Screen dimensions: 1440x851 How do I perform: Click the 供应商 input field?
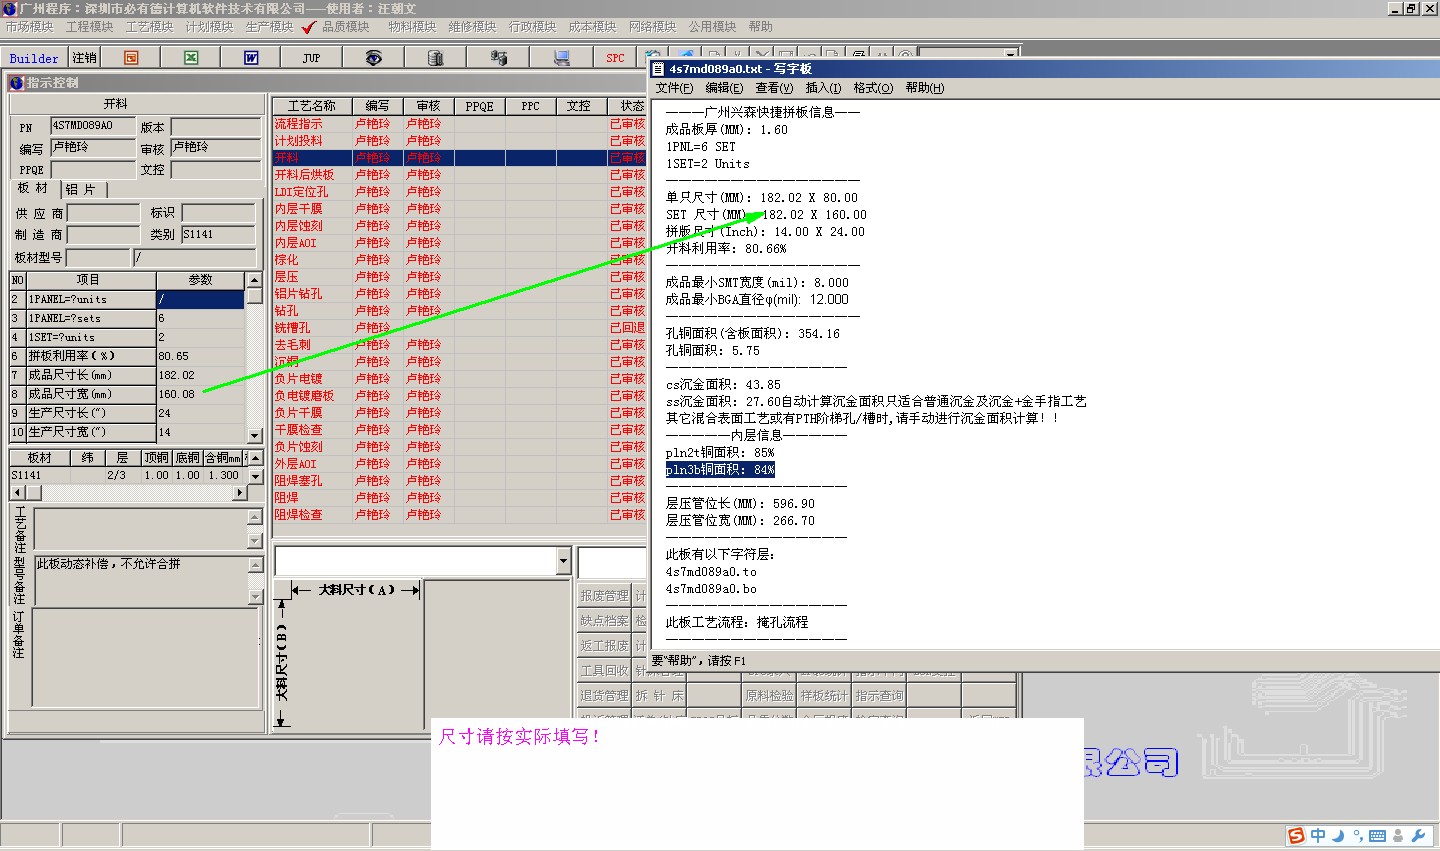[103, 213]
